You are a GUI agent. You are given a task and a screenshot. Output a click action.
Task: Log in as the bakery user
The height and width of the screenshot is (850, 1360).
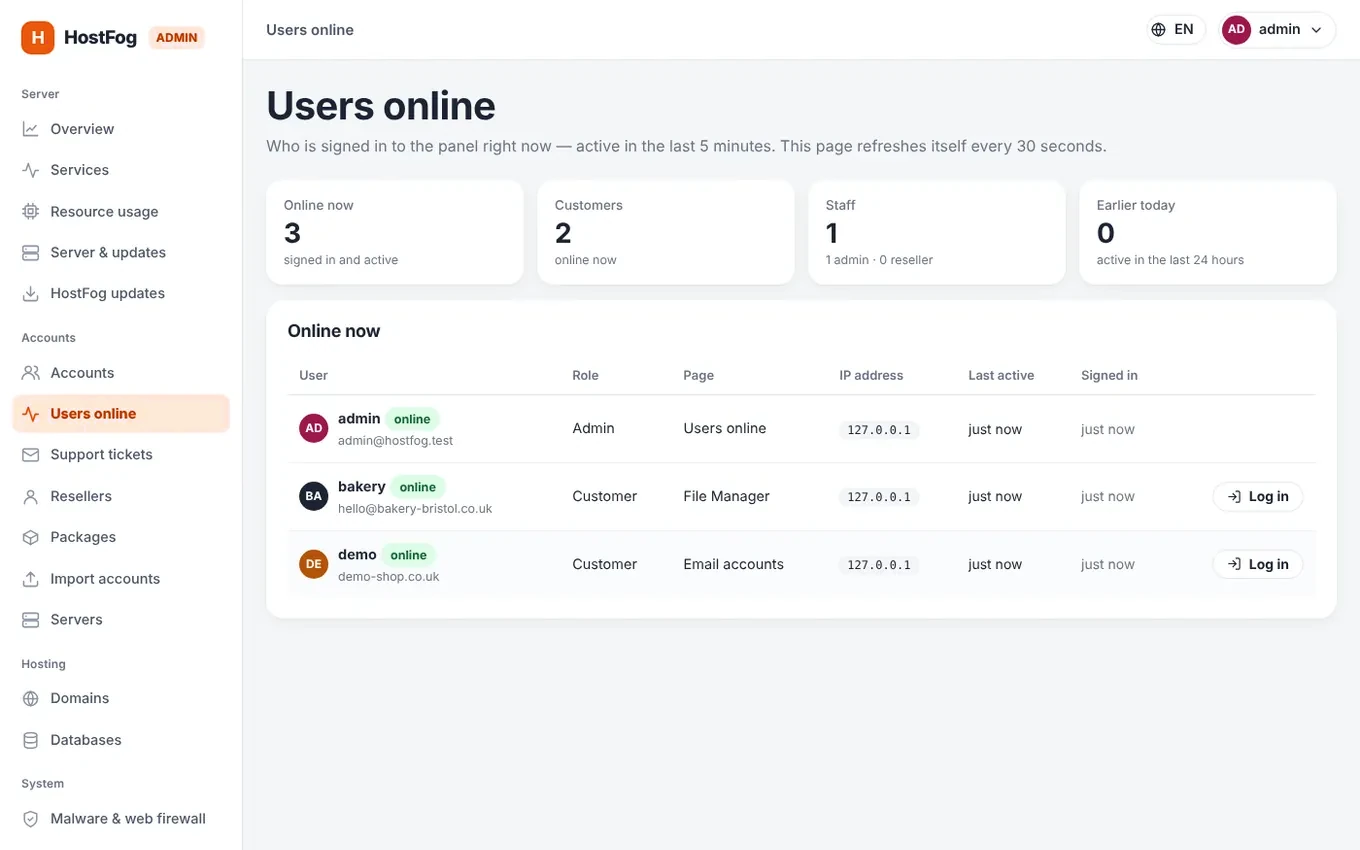pos(1258,497)
